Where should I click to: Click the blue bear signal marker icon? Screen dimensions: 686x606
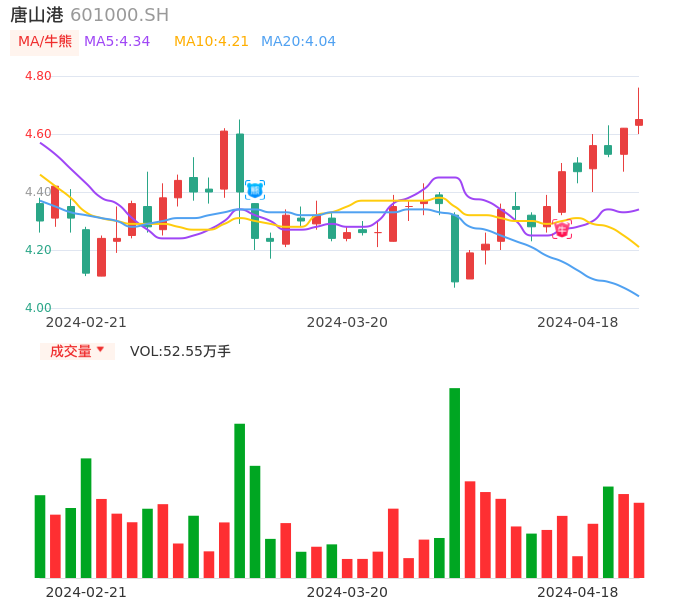pos(255,189)
